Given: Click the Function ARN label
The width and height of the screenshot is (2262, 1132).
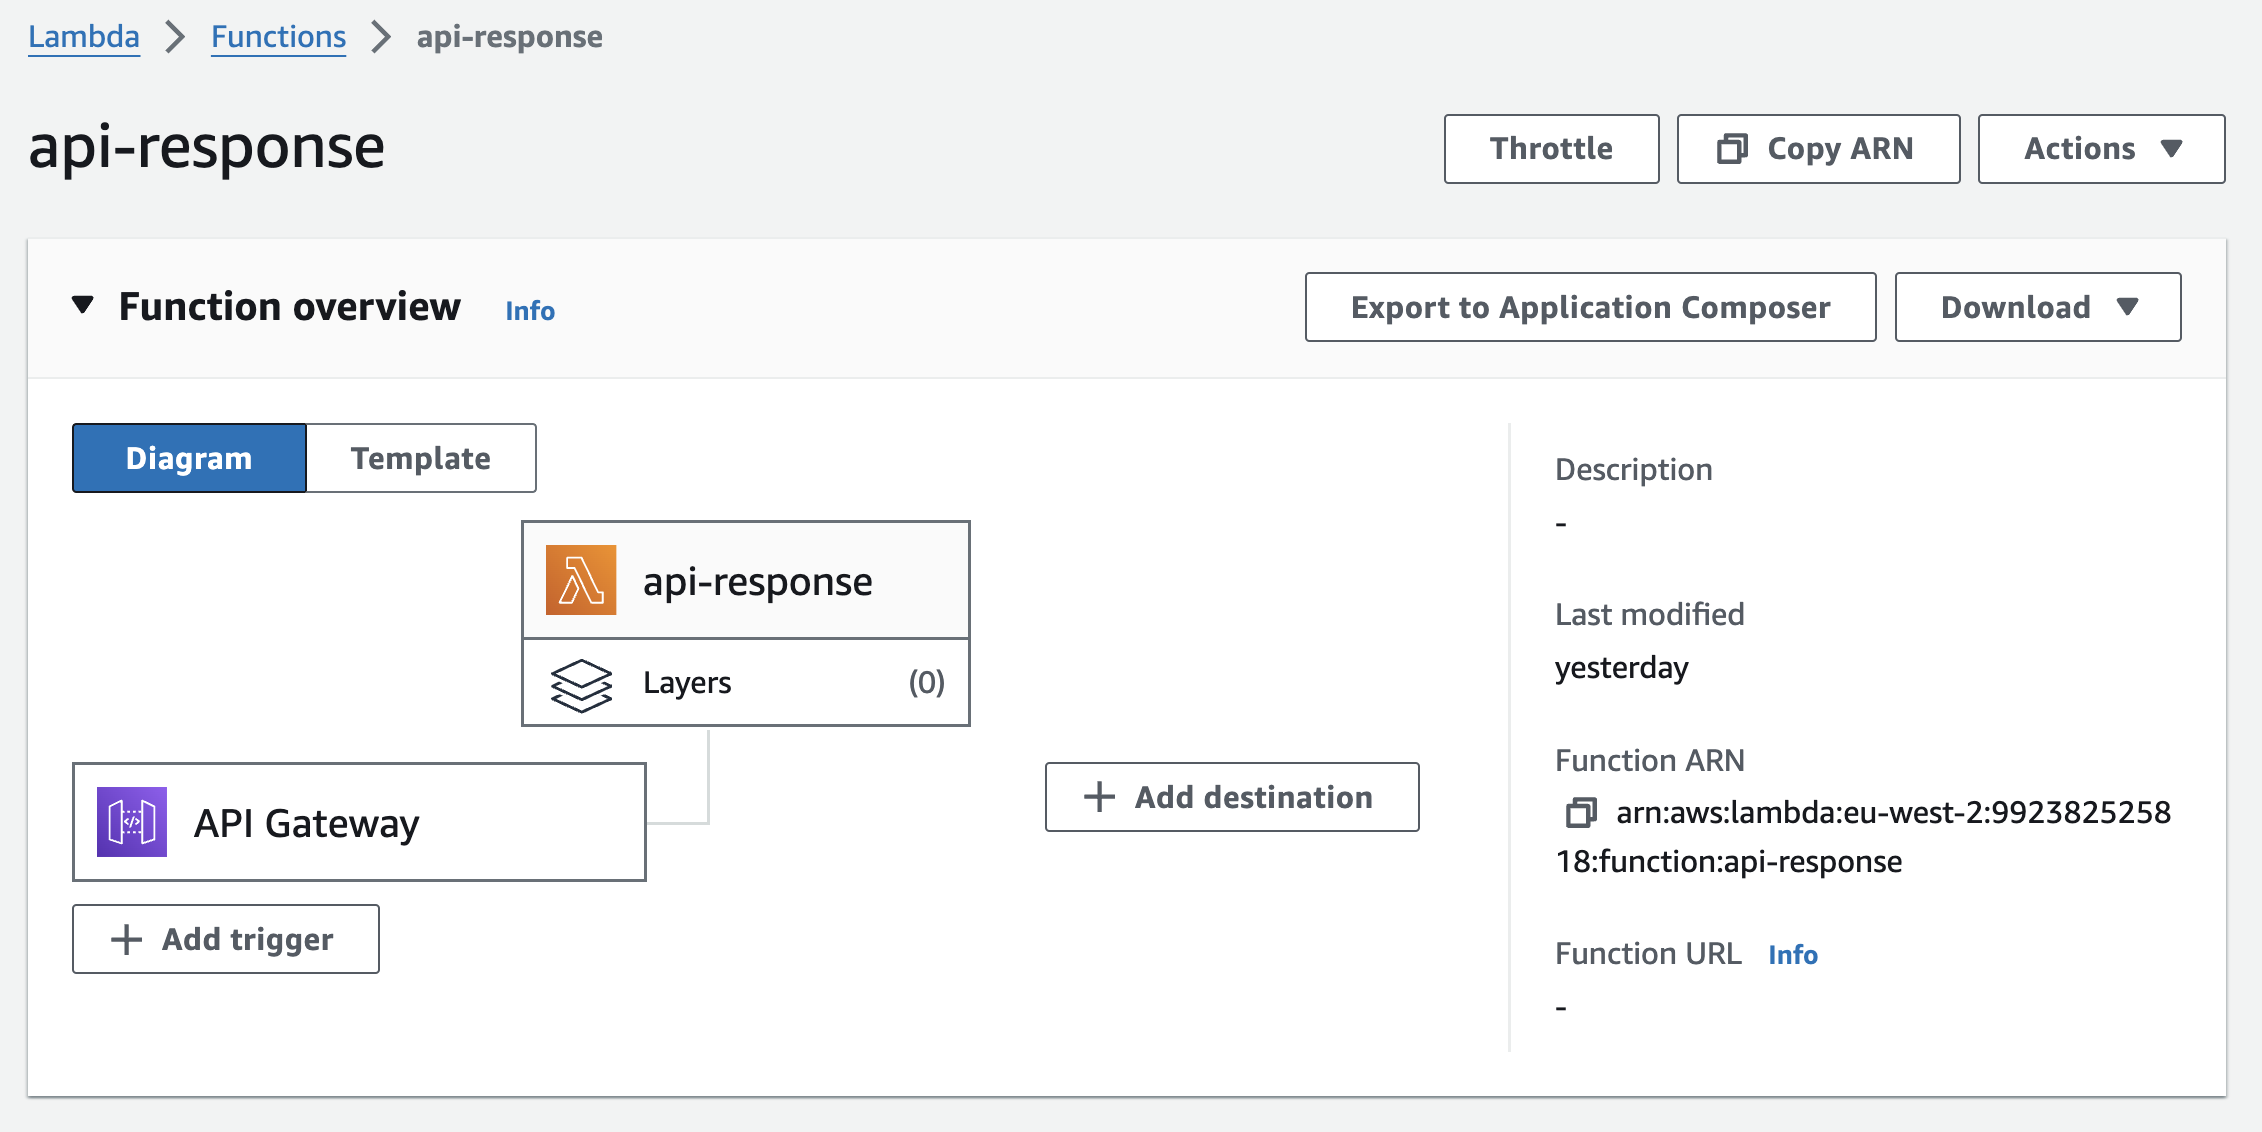Looking at the screenshot, I should [x=1649, y=761].
